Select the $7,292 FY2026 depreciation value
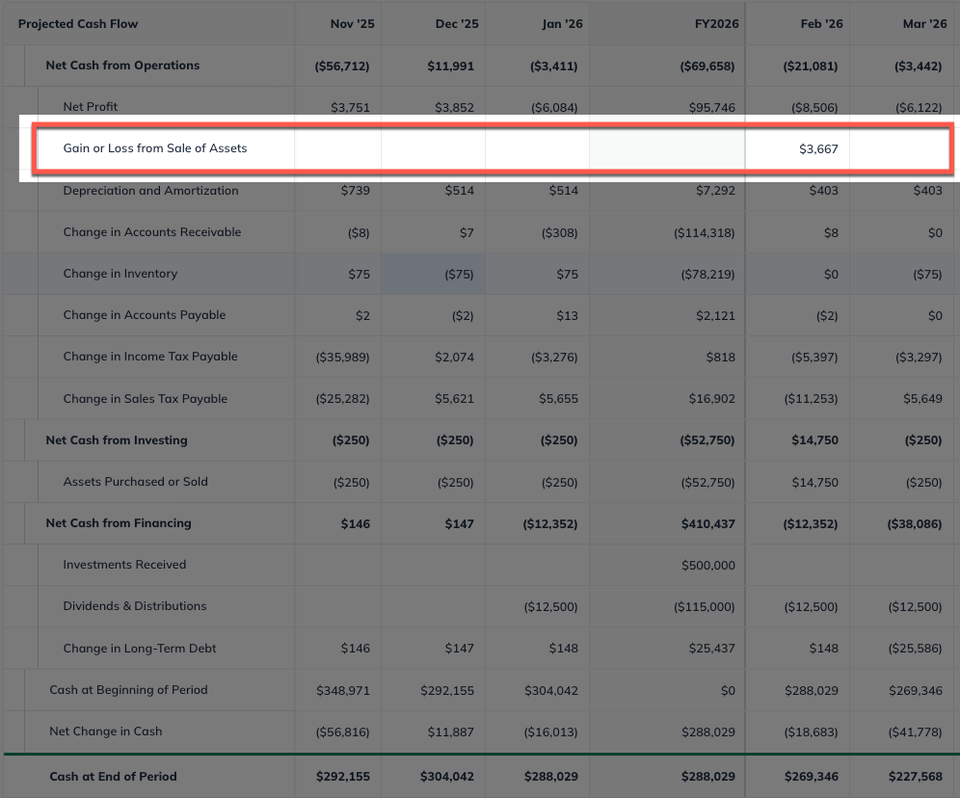Viewport: 960px width, 798px height. click(715, 190)
